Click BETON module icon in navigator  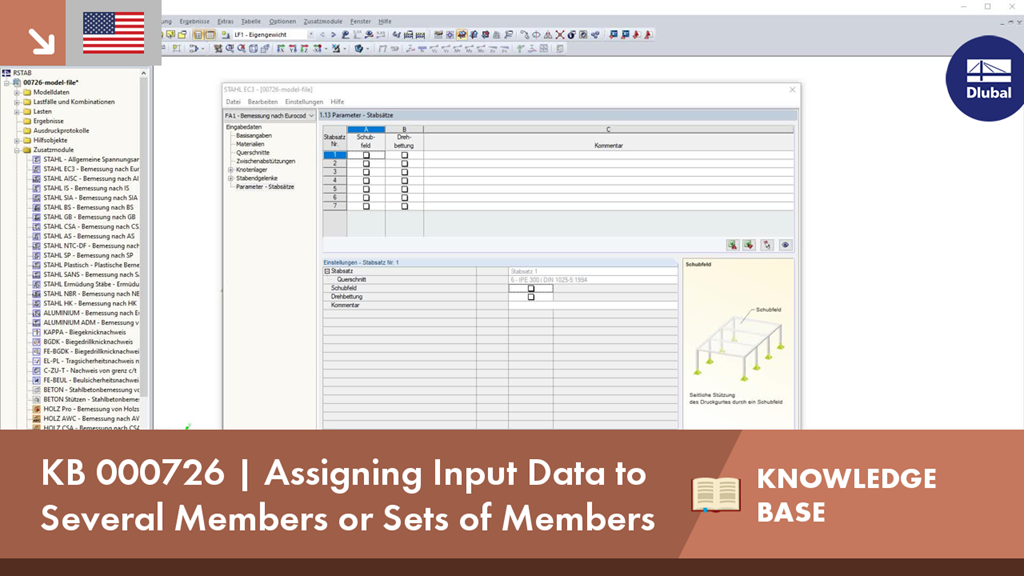click(37, 390)
